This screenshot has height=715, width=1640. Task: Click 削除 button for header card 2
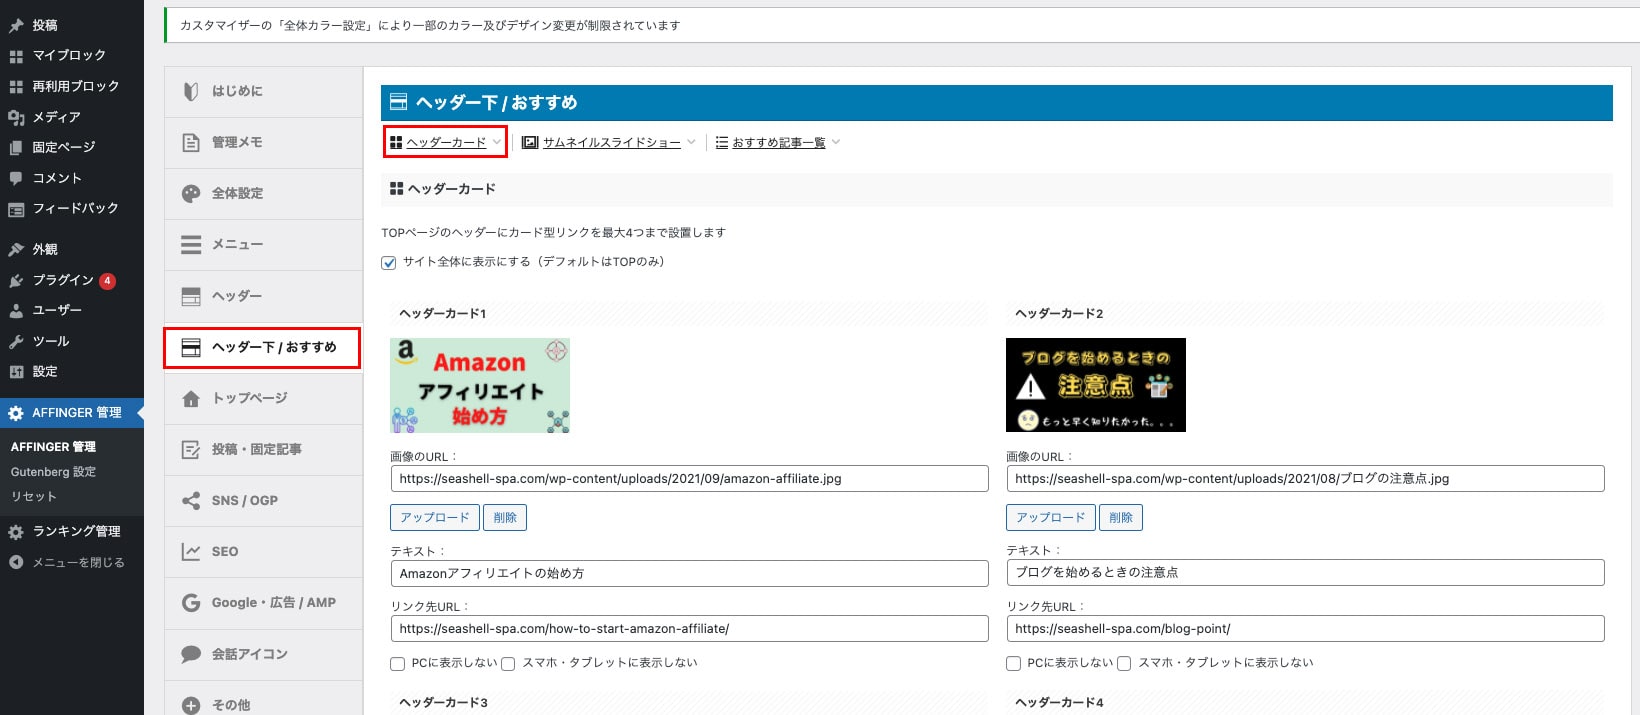(x=1120, y=517)
